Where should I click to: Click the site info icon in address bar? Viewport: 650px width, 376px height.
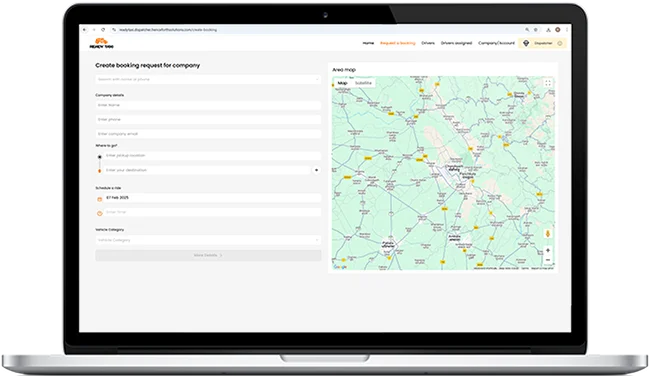114,30
